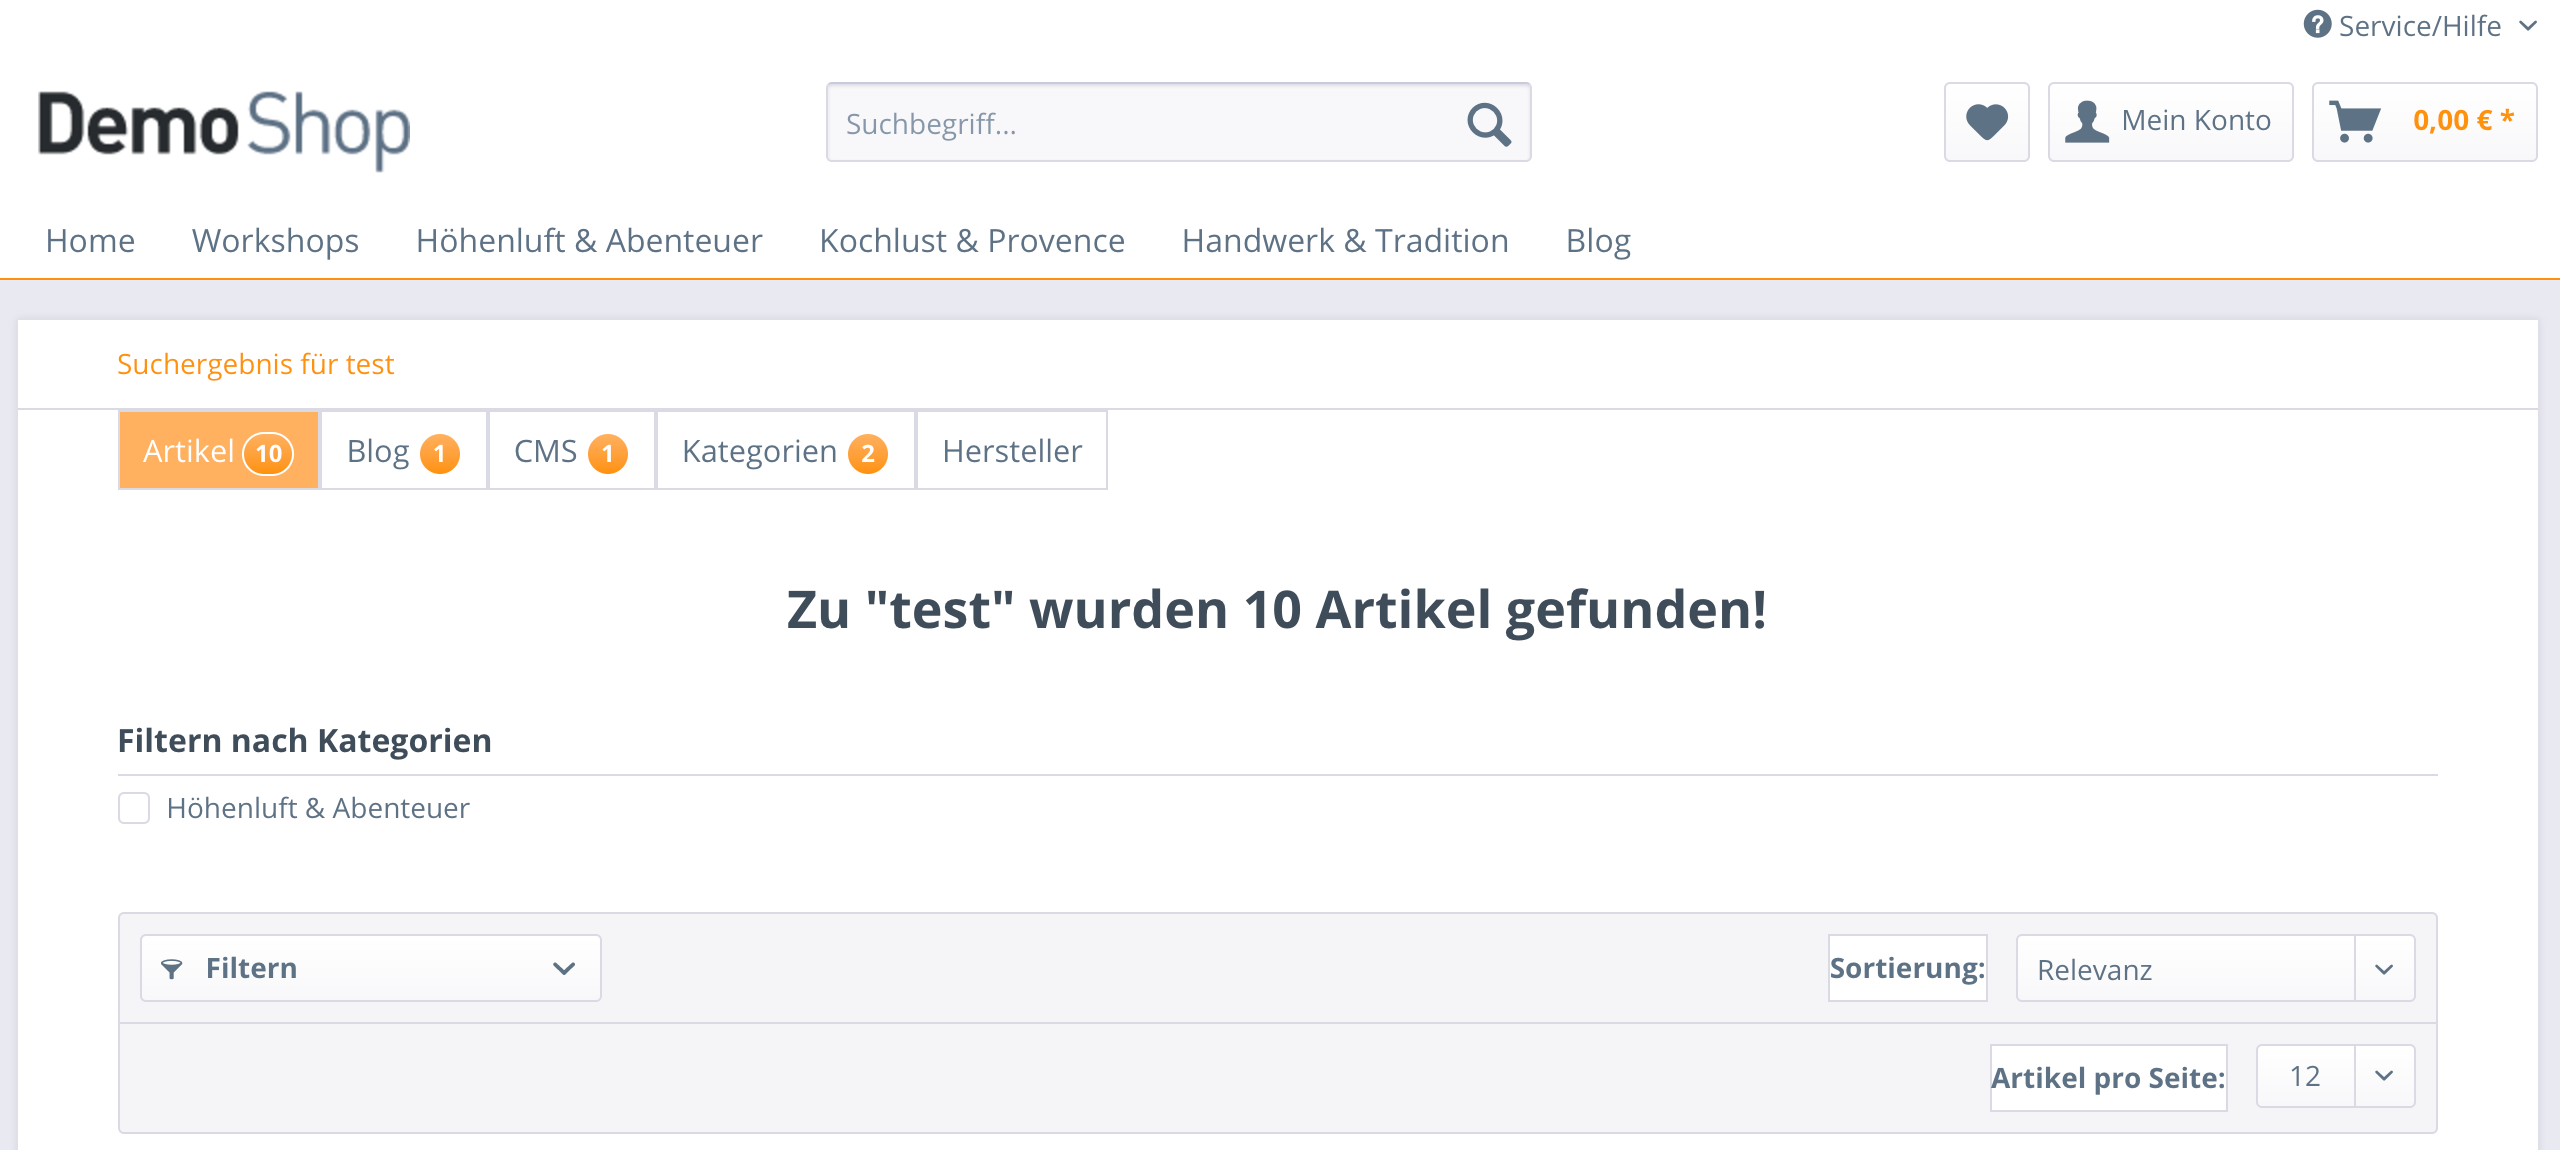
Task: Open Mein Konto account button
Action: click(x=2170, y=122)
